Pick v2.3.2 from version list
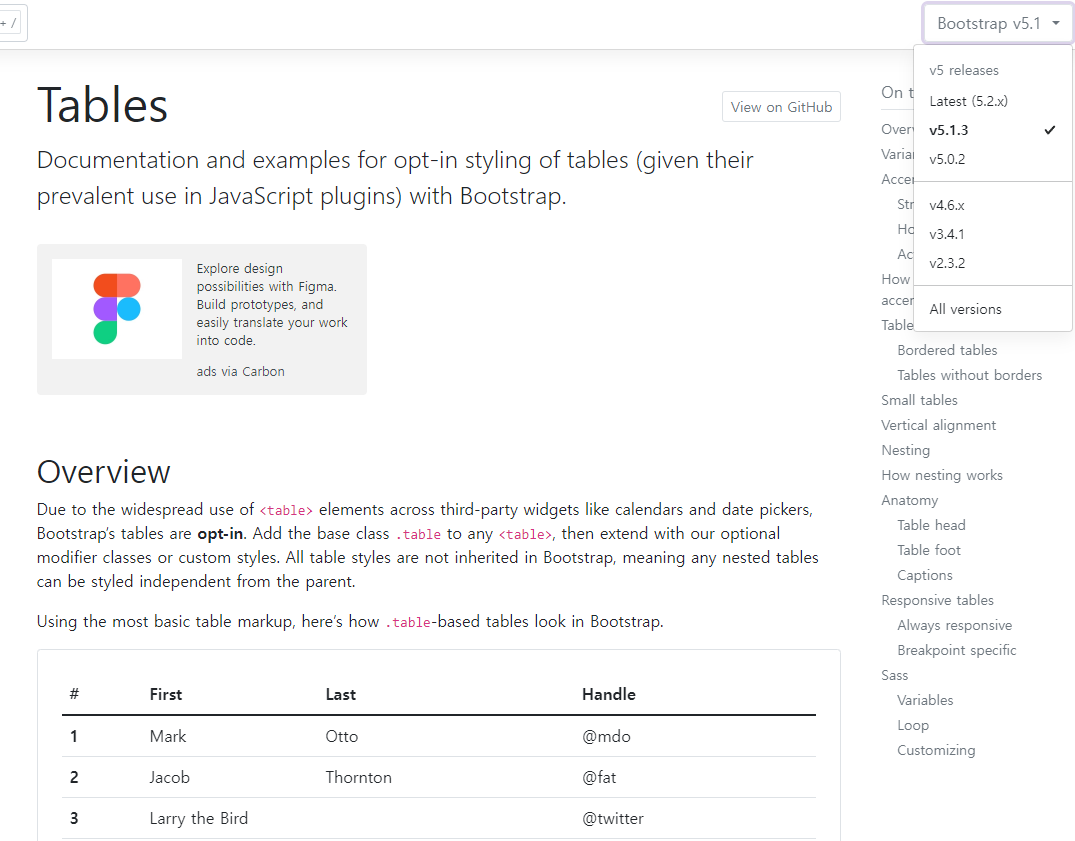Screen dimensions: 1075x841 click(x=993, y=263)
